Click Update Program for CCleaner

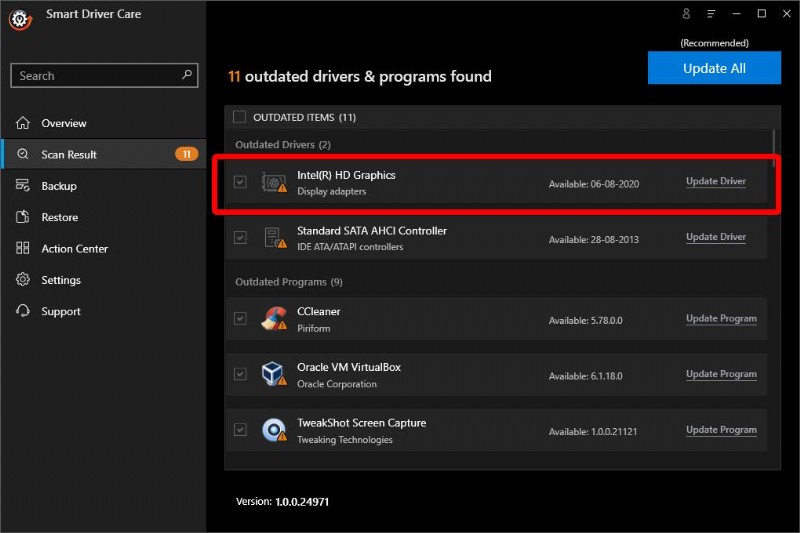coord(721,318)
